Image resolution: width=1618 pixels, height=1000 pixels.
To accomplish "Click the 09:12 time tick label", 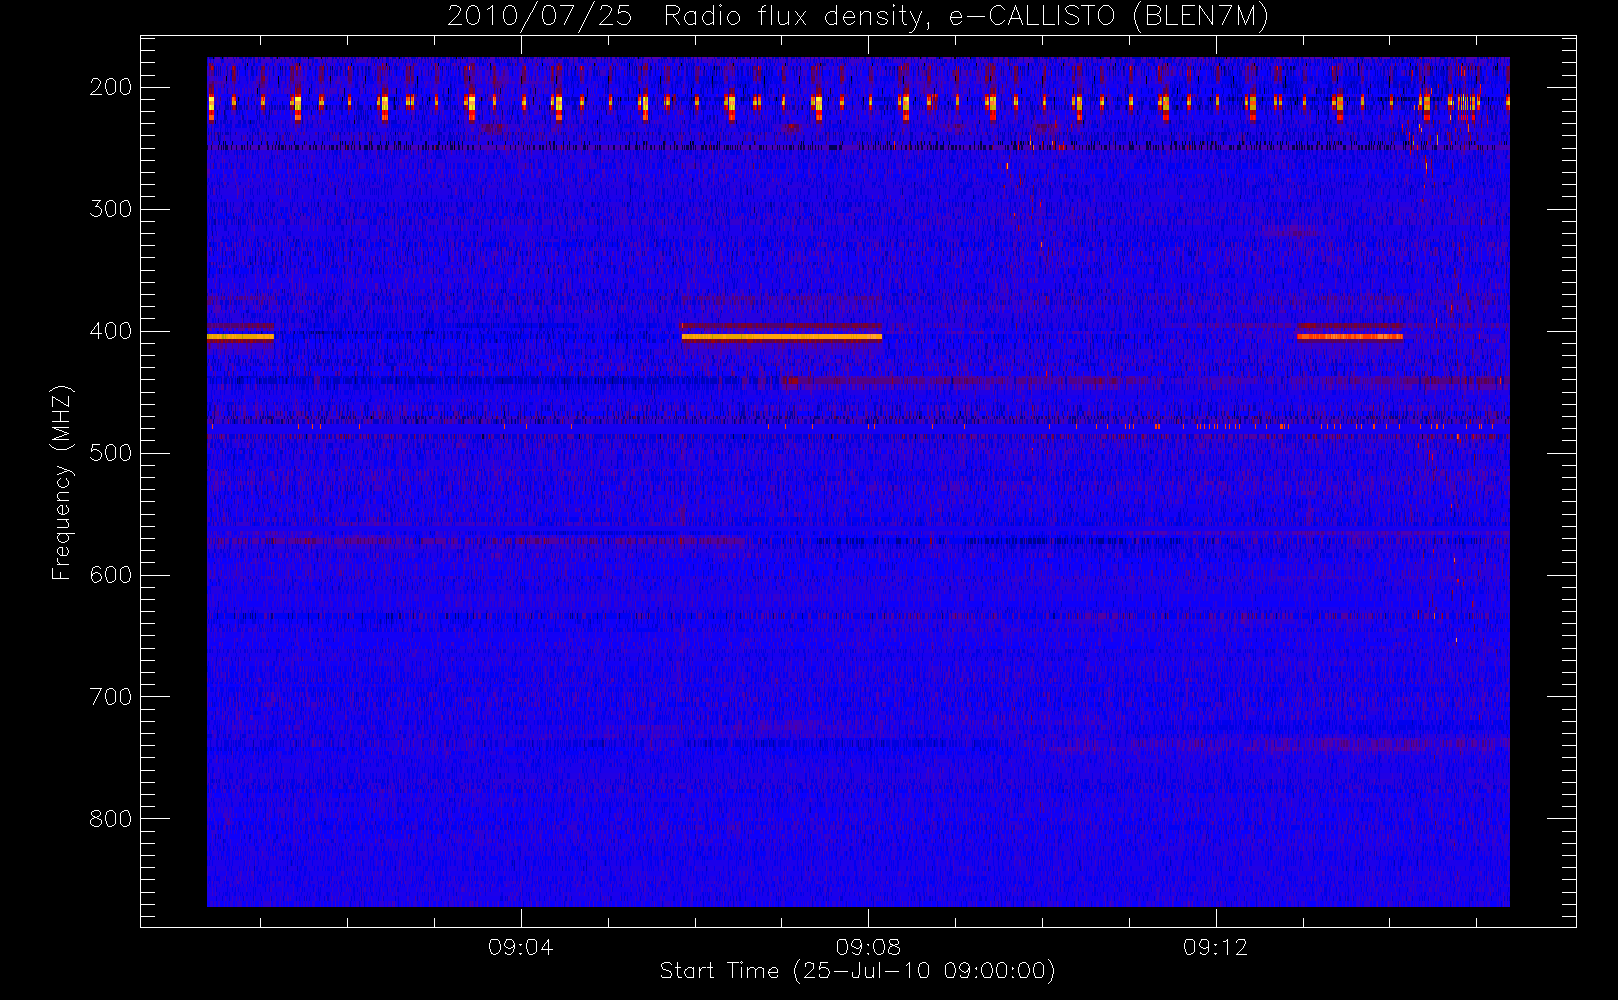I will (x=1215, y=947).
